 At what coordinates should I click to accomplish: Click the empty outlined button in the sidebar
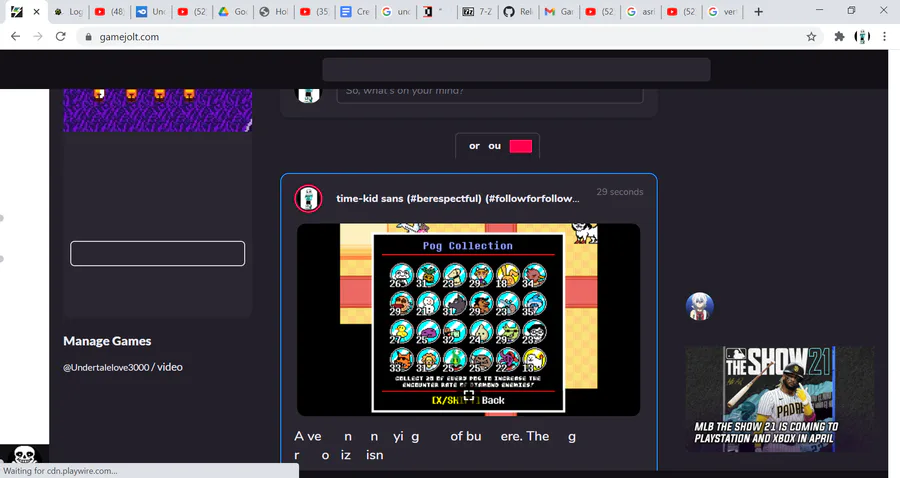click(x=157, y=253)
